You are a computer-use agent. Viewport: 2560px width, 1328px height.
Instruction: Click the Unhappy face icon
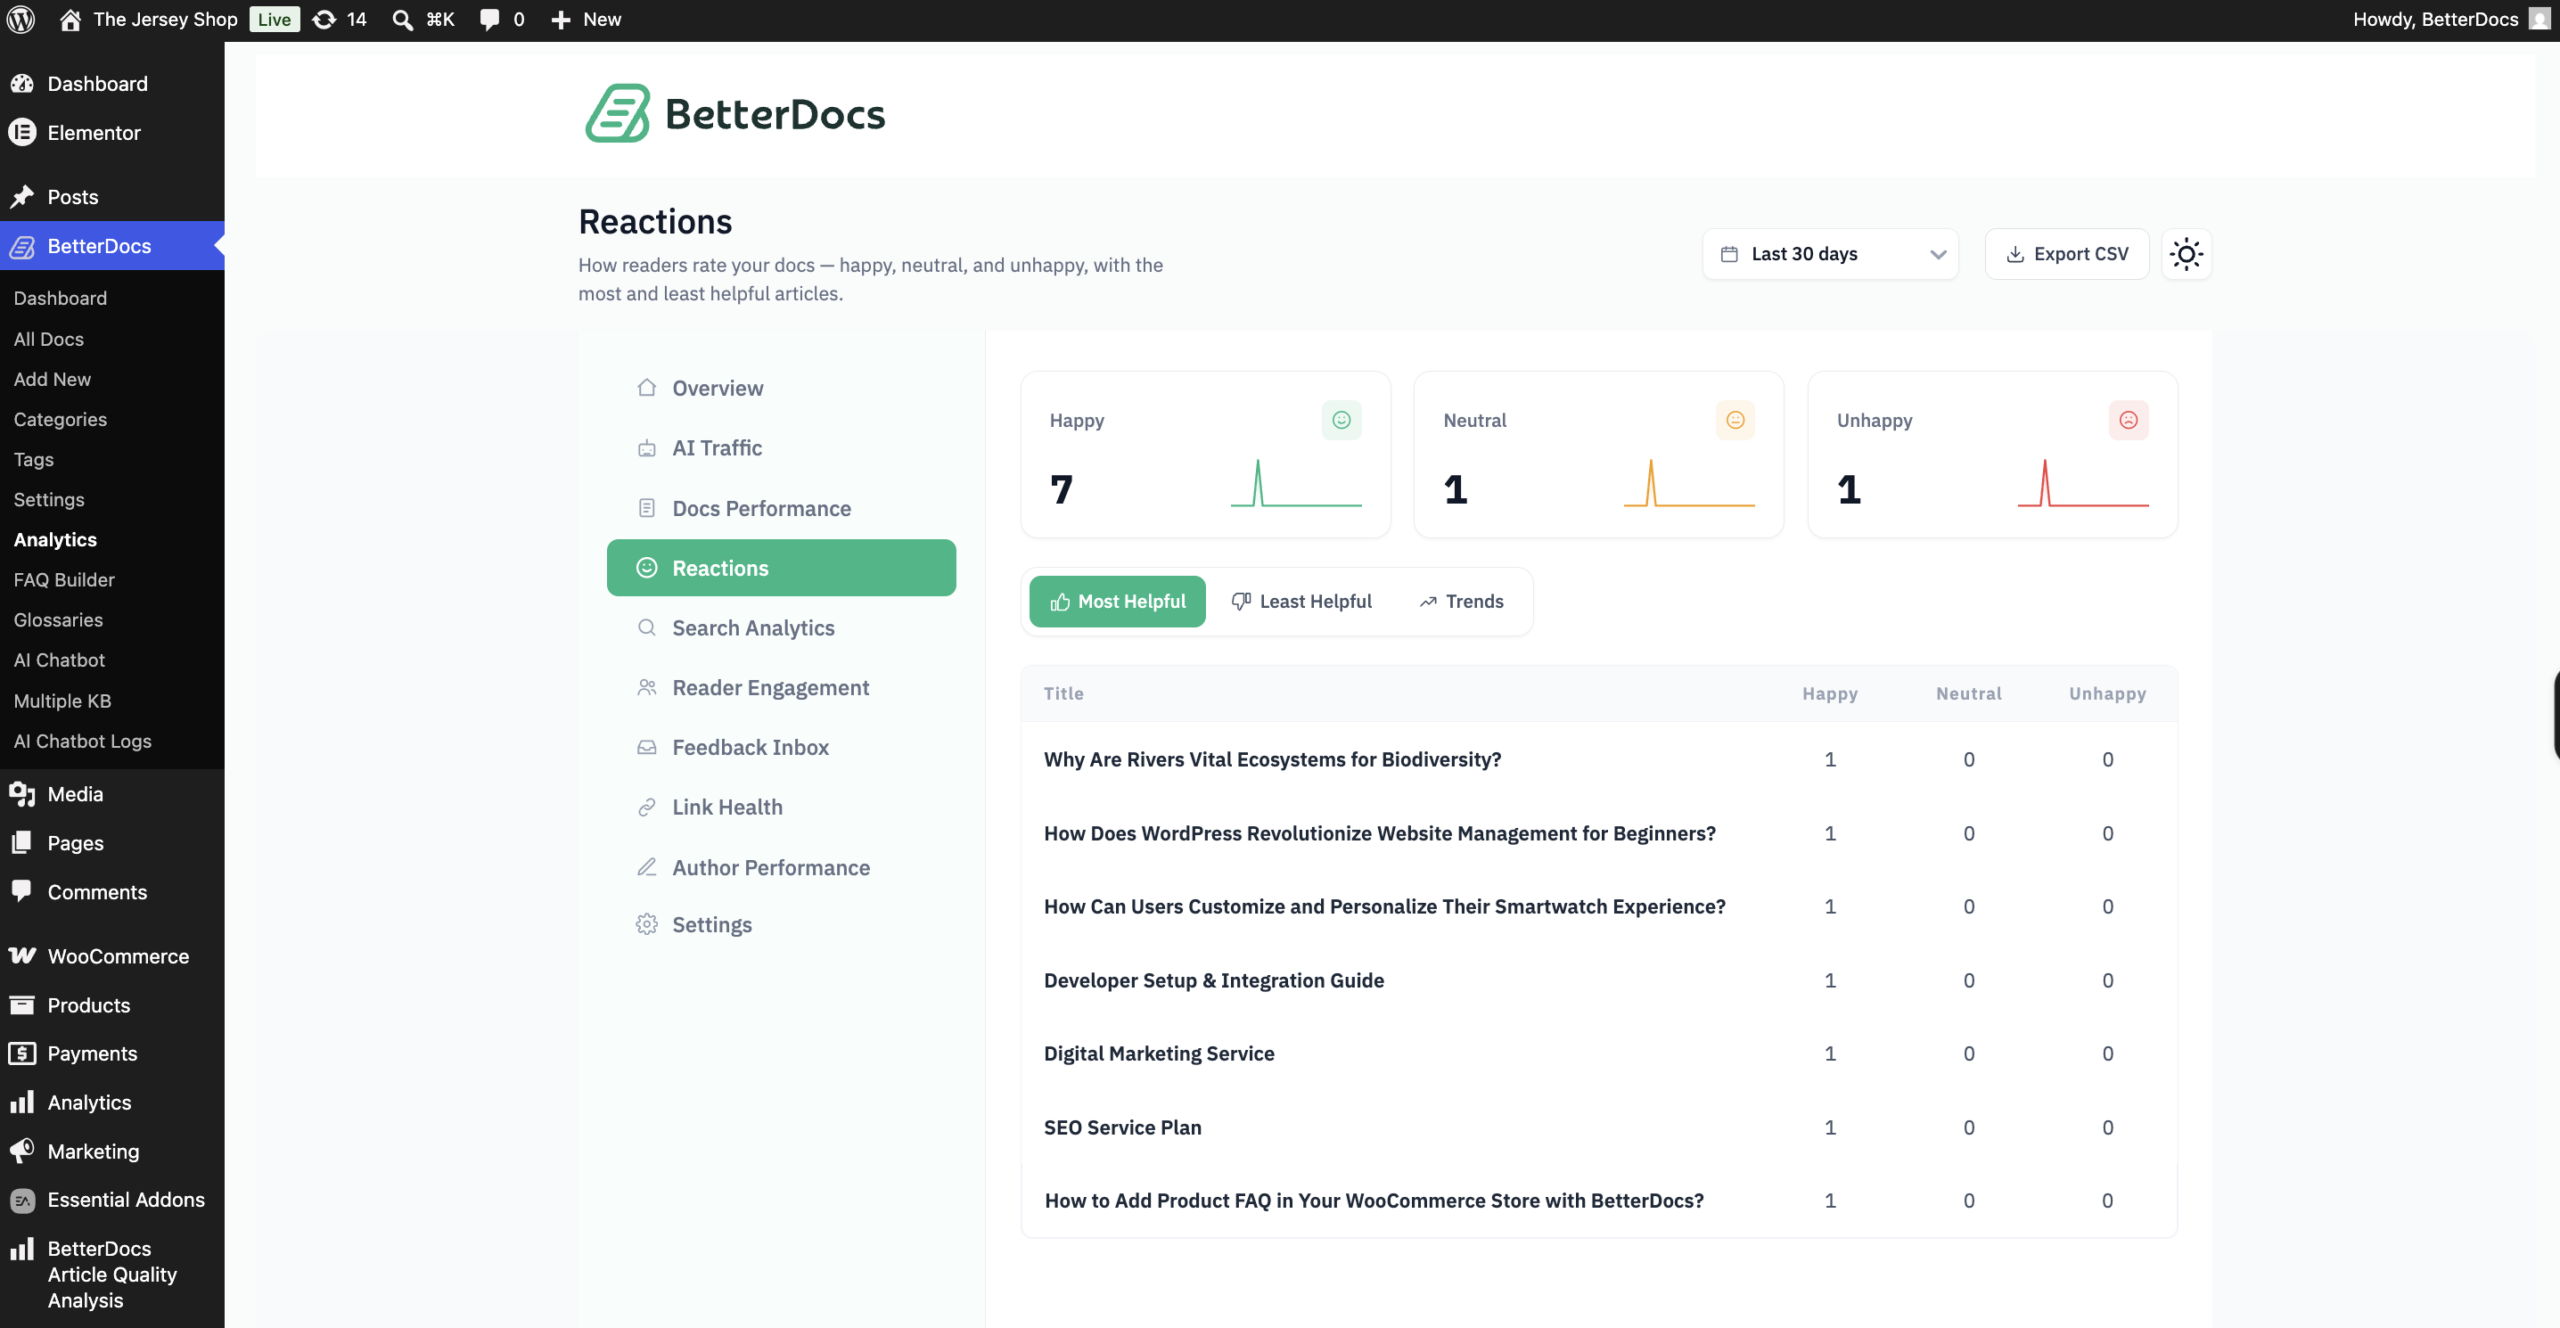click(x=2128, y=420)
